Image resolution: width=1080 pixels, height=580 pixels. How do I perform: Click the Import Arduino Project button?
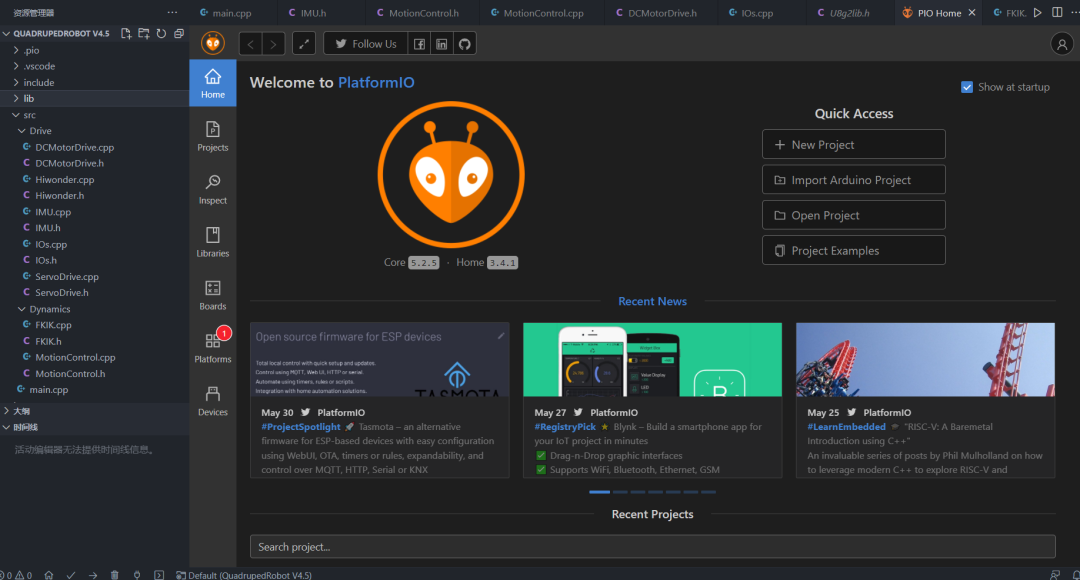(x=853, y=180)
